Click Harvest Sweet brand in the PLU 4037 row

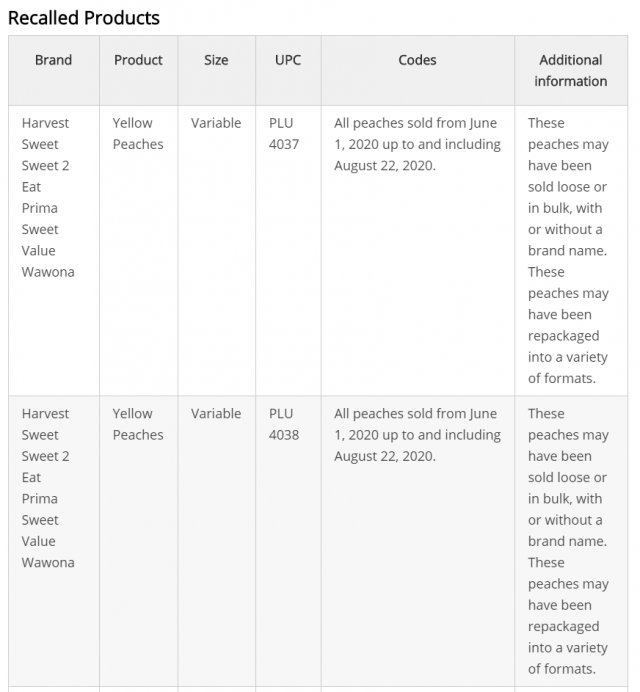coord(45,133)
